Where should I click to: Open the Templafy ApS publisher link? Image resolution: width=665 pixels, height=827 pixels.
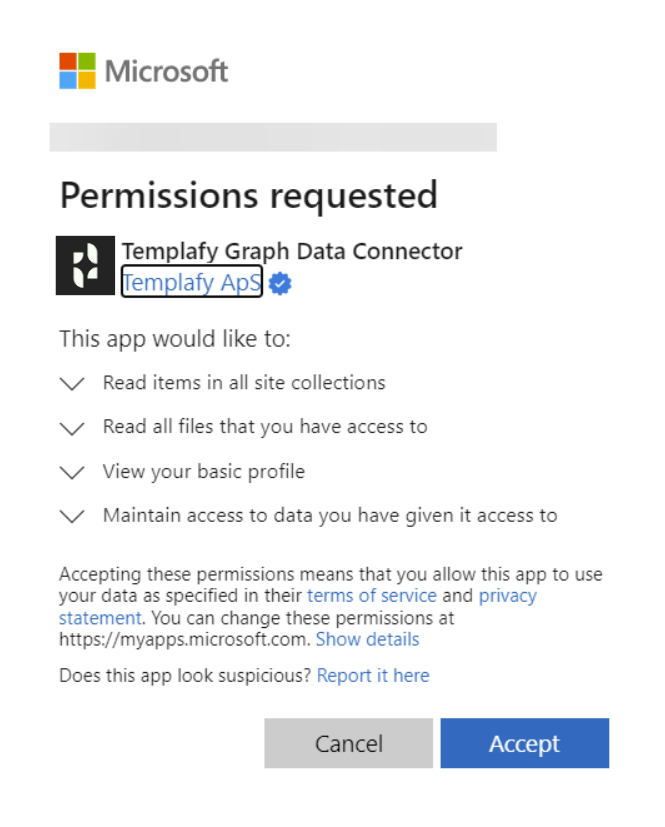(191, 282)
